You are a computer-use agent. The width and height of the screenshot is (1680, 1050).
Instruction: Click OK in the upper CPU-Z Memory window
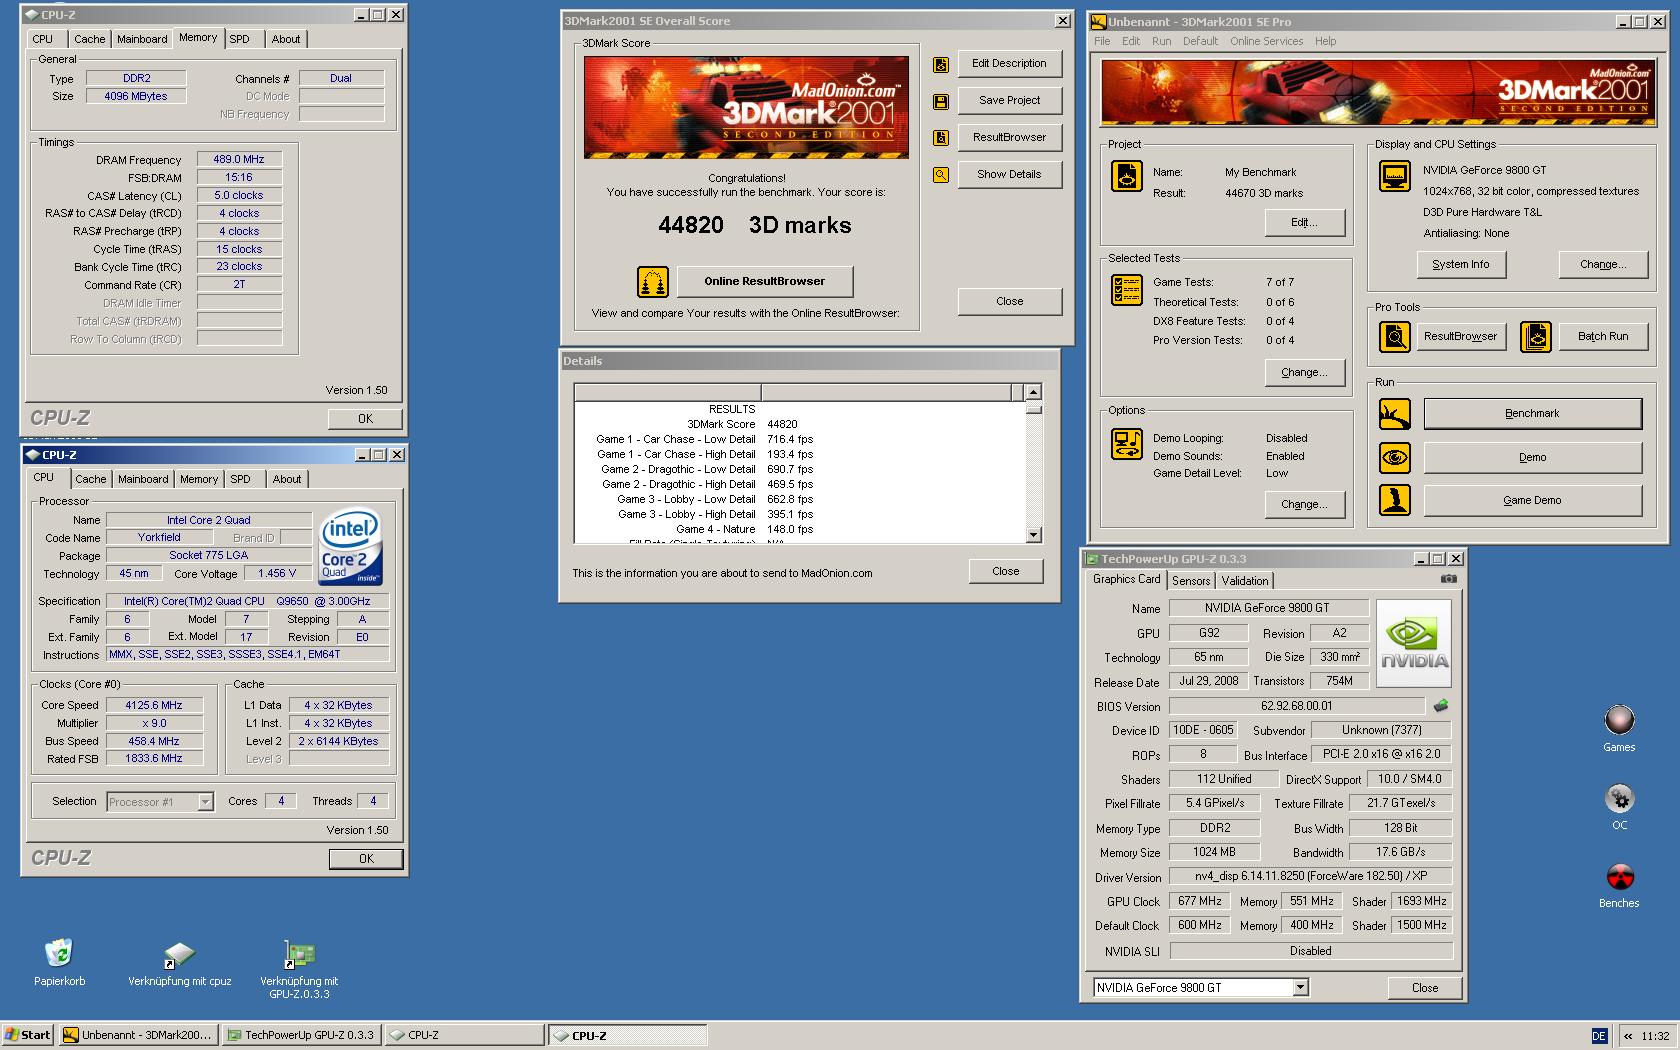coord(365,419)
